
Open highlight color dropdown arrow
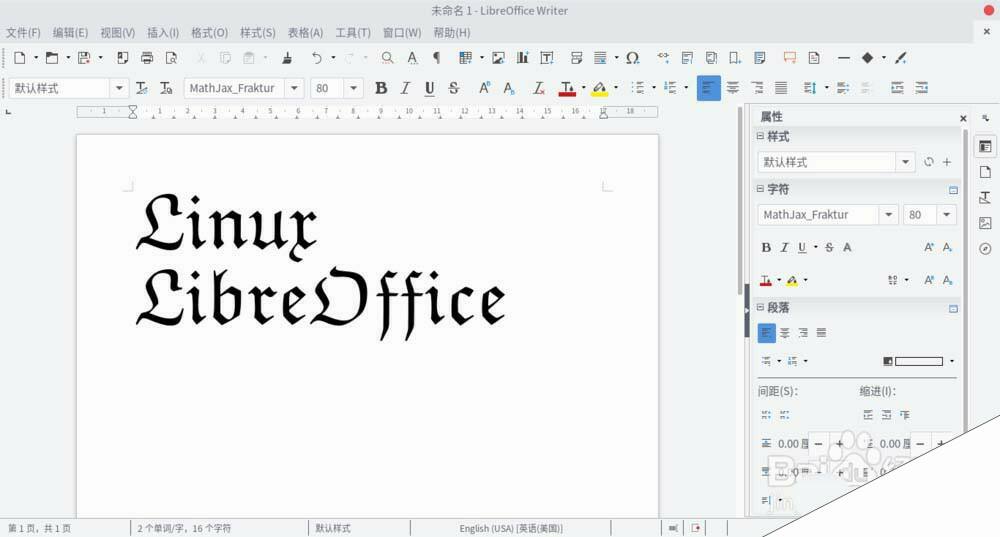[x=616, y=88]
